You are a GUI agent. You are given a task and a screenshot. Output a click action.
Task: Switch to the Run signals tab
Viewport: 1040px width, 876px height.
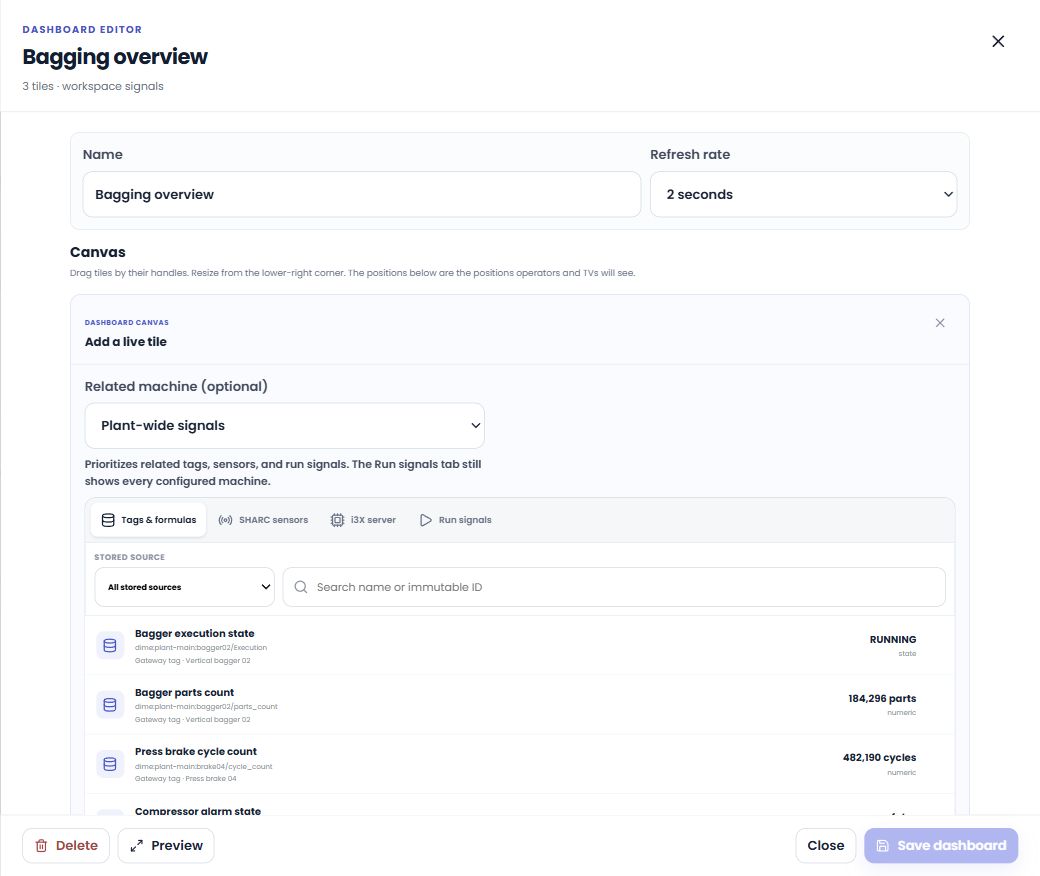(456, 520)
